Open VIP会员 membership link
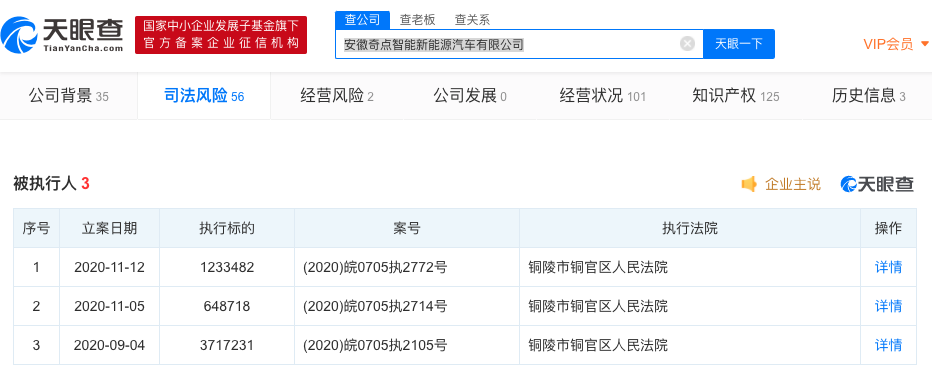The height and width of the screenshot is (382, 932). (888, 44)
